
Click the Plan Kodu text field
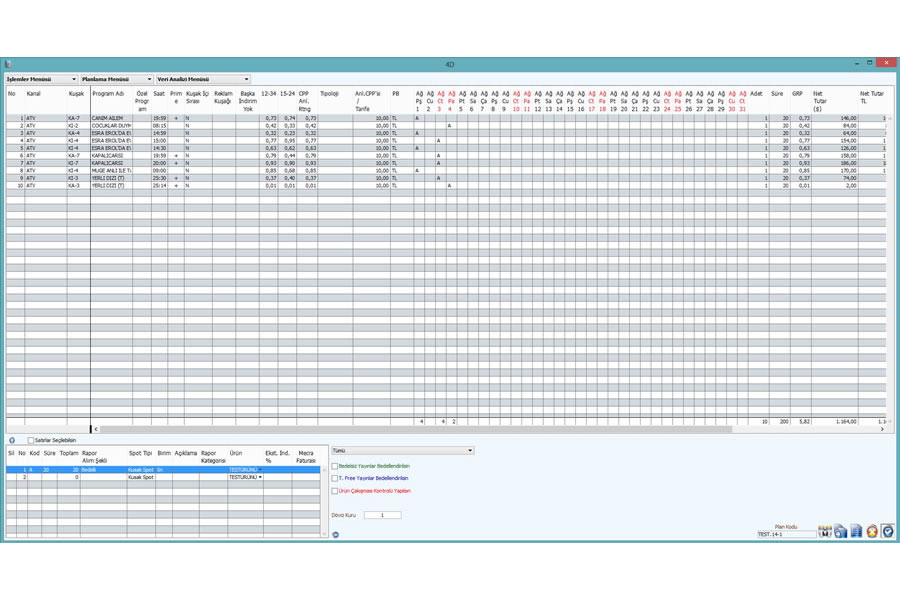tap(786, 534)
